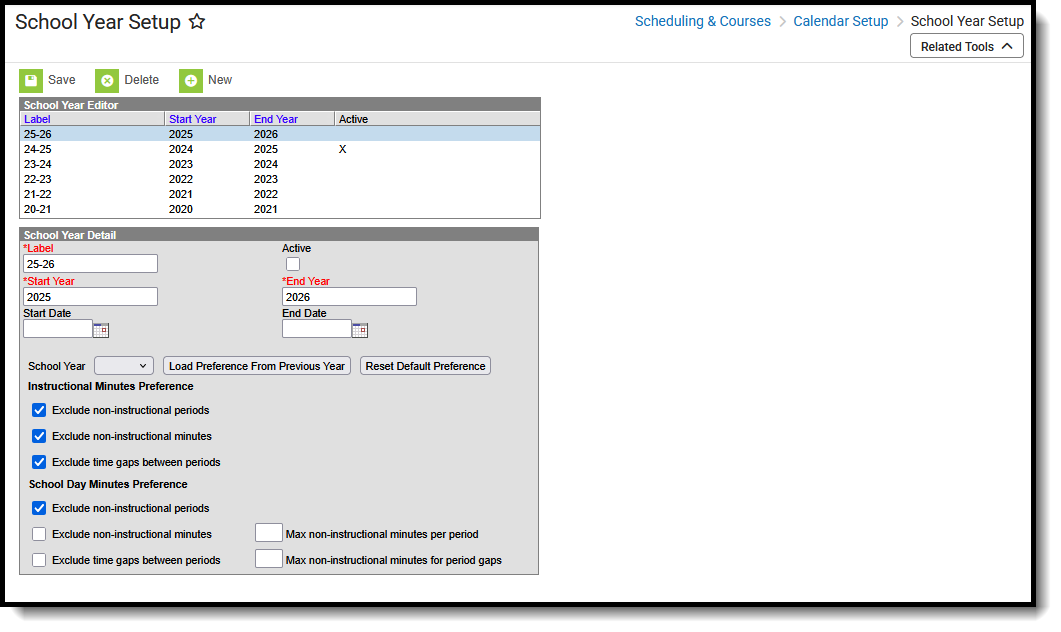
Task: Sort editor by Label column
Action: [37, 119]
